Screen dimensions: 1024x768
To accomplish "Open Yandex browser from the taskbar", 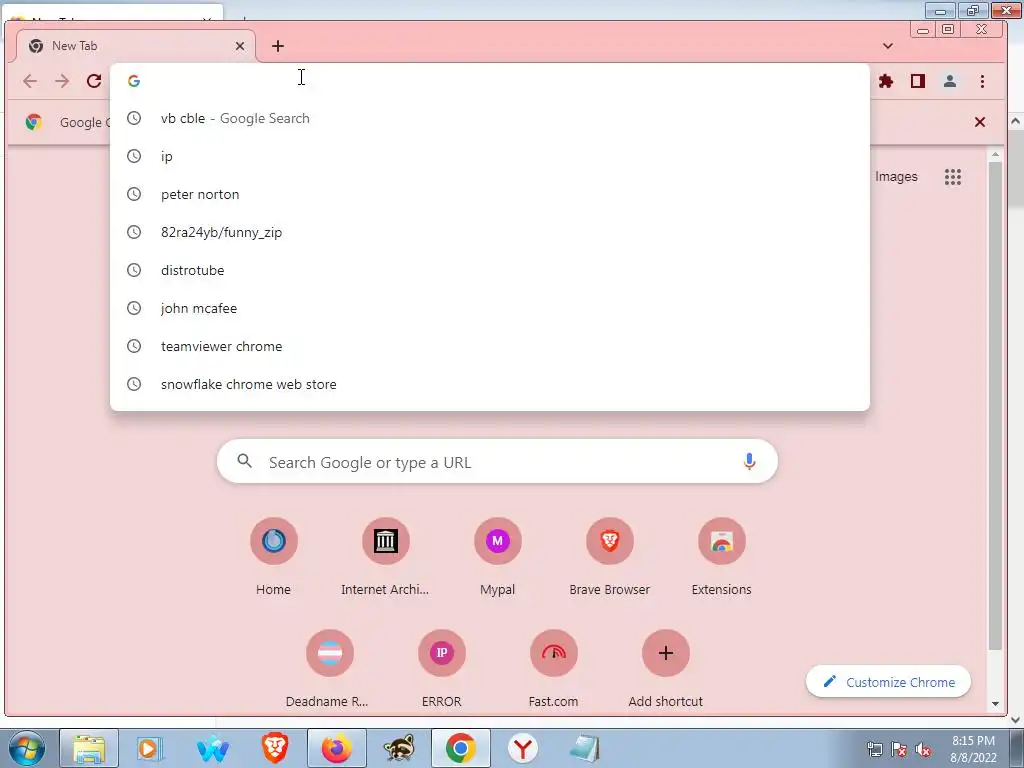I will coord(522,748).
